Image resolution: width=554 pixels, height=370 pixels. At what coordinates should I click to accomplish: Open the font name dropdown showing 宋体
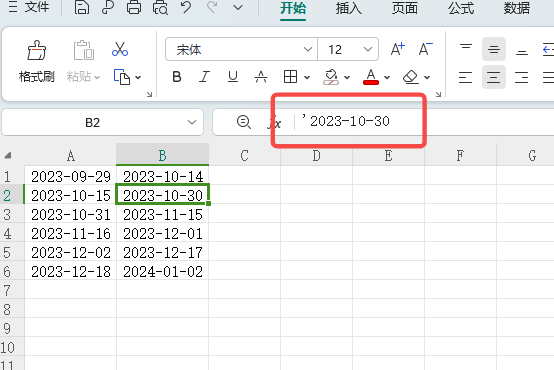coord(241,49)
